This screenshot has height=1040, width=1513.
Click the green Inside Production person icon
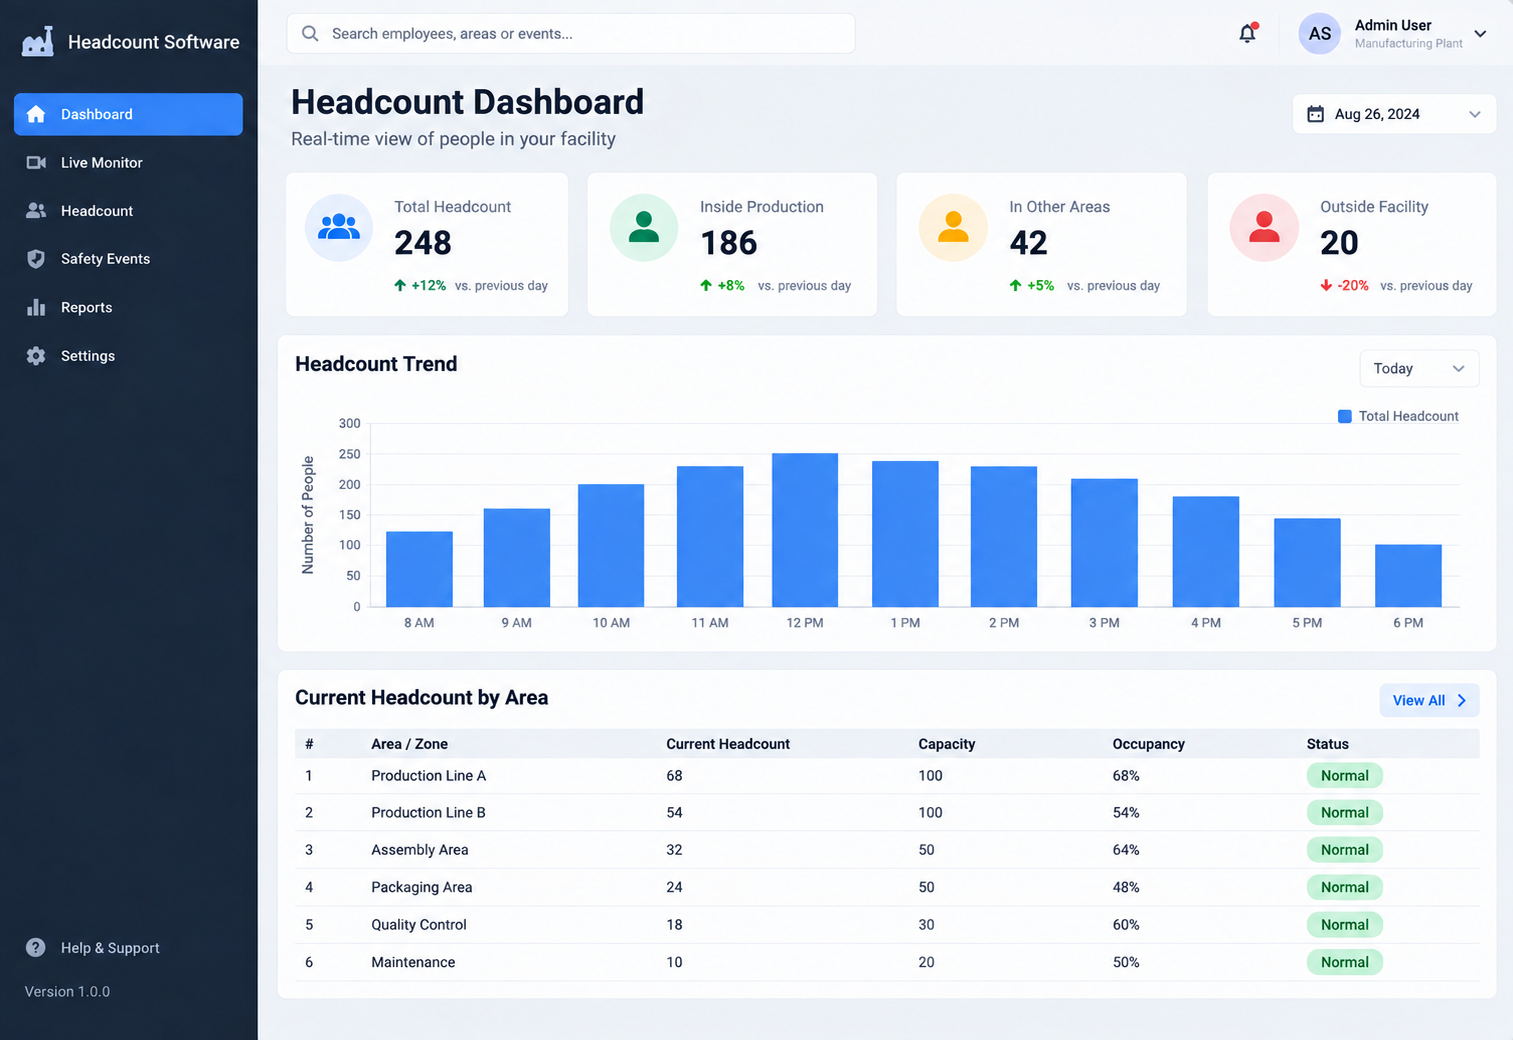click(x=644, y=228)
